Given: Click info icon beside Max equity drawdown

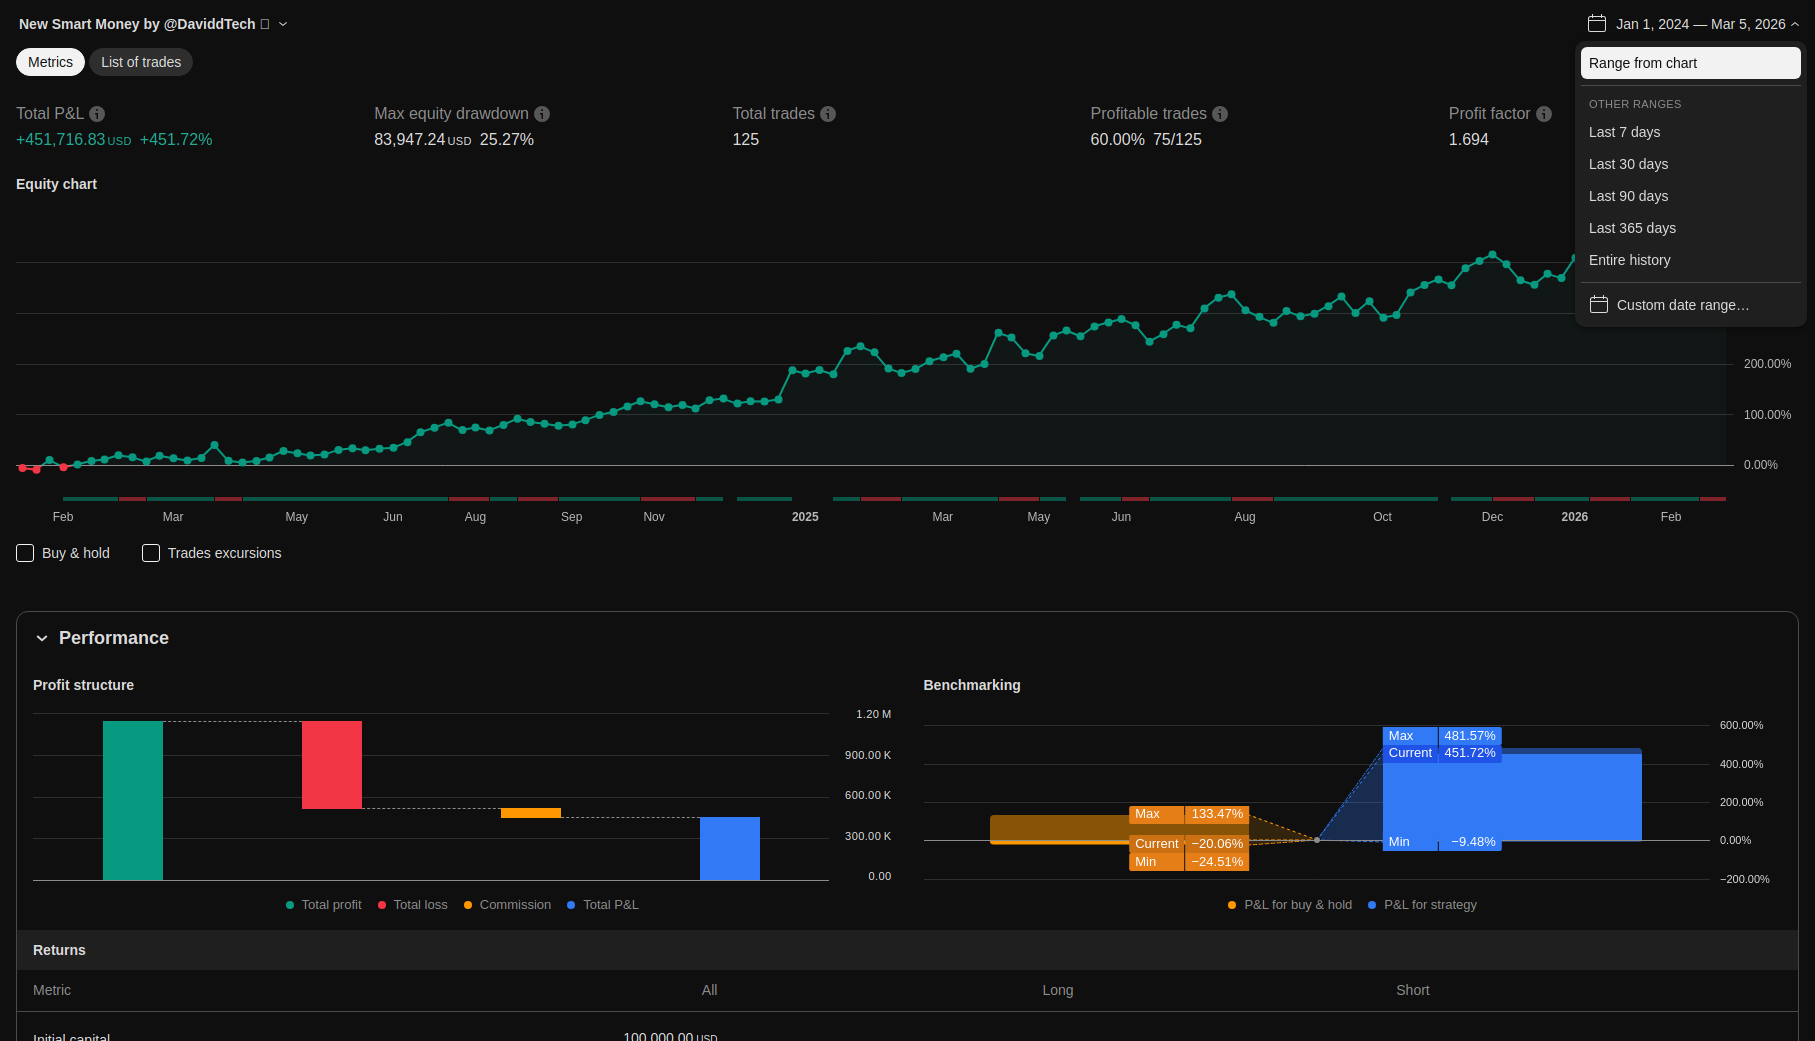Looking at the screenshot, I should tap(542, 114).
